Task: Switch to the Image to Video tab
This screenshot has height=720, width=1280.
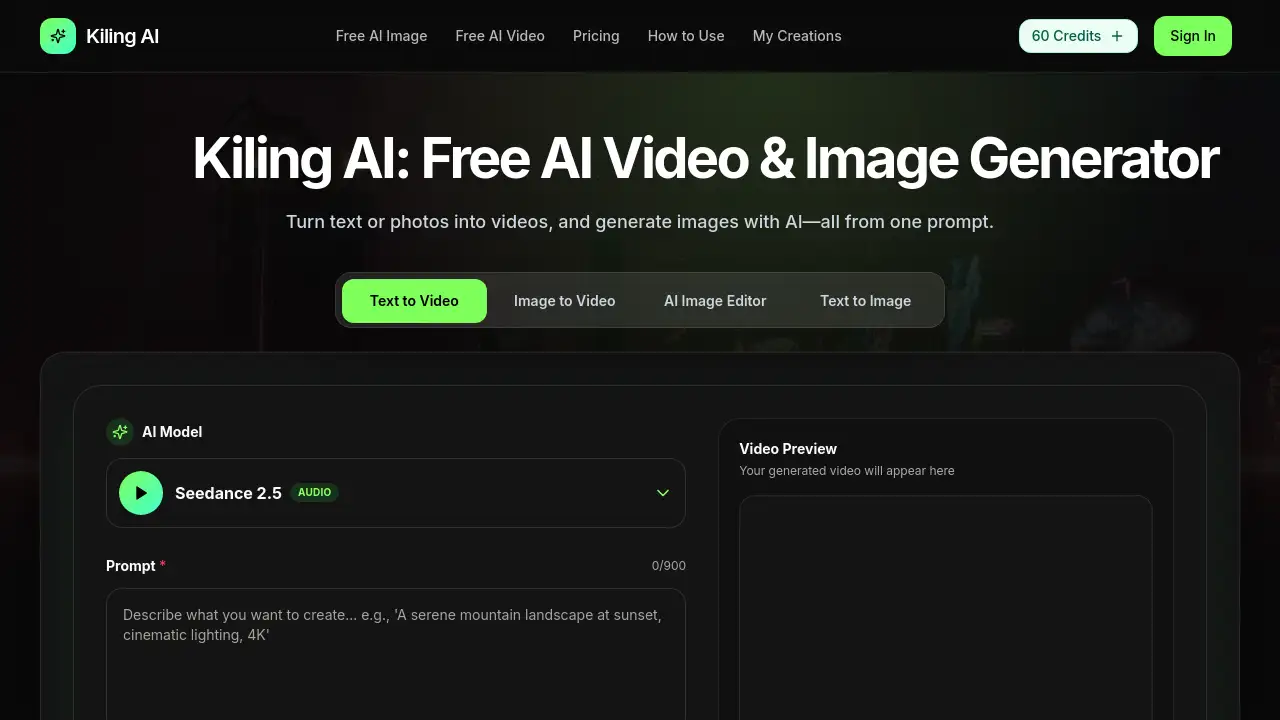Action: coord(564,301)
